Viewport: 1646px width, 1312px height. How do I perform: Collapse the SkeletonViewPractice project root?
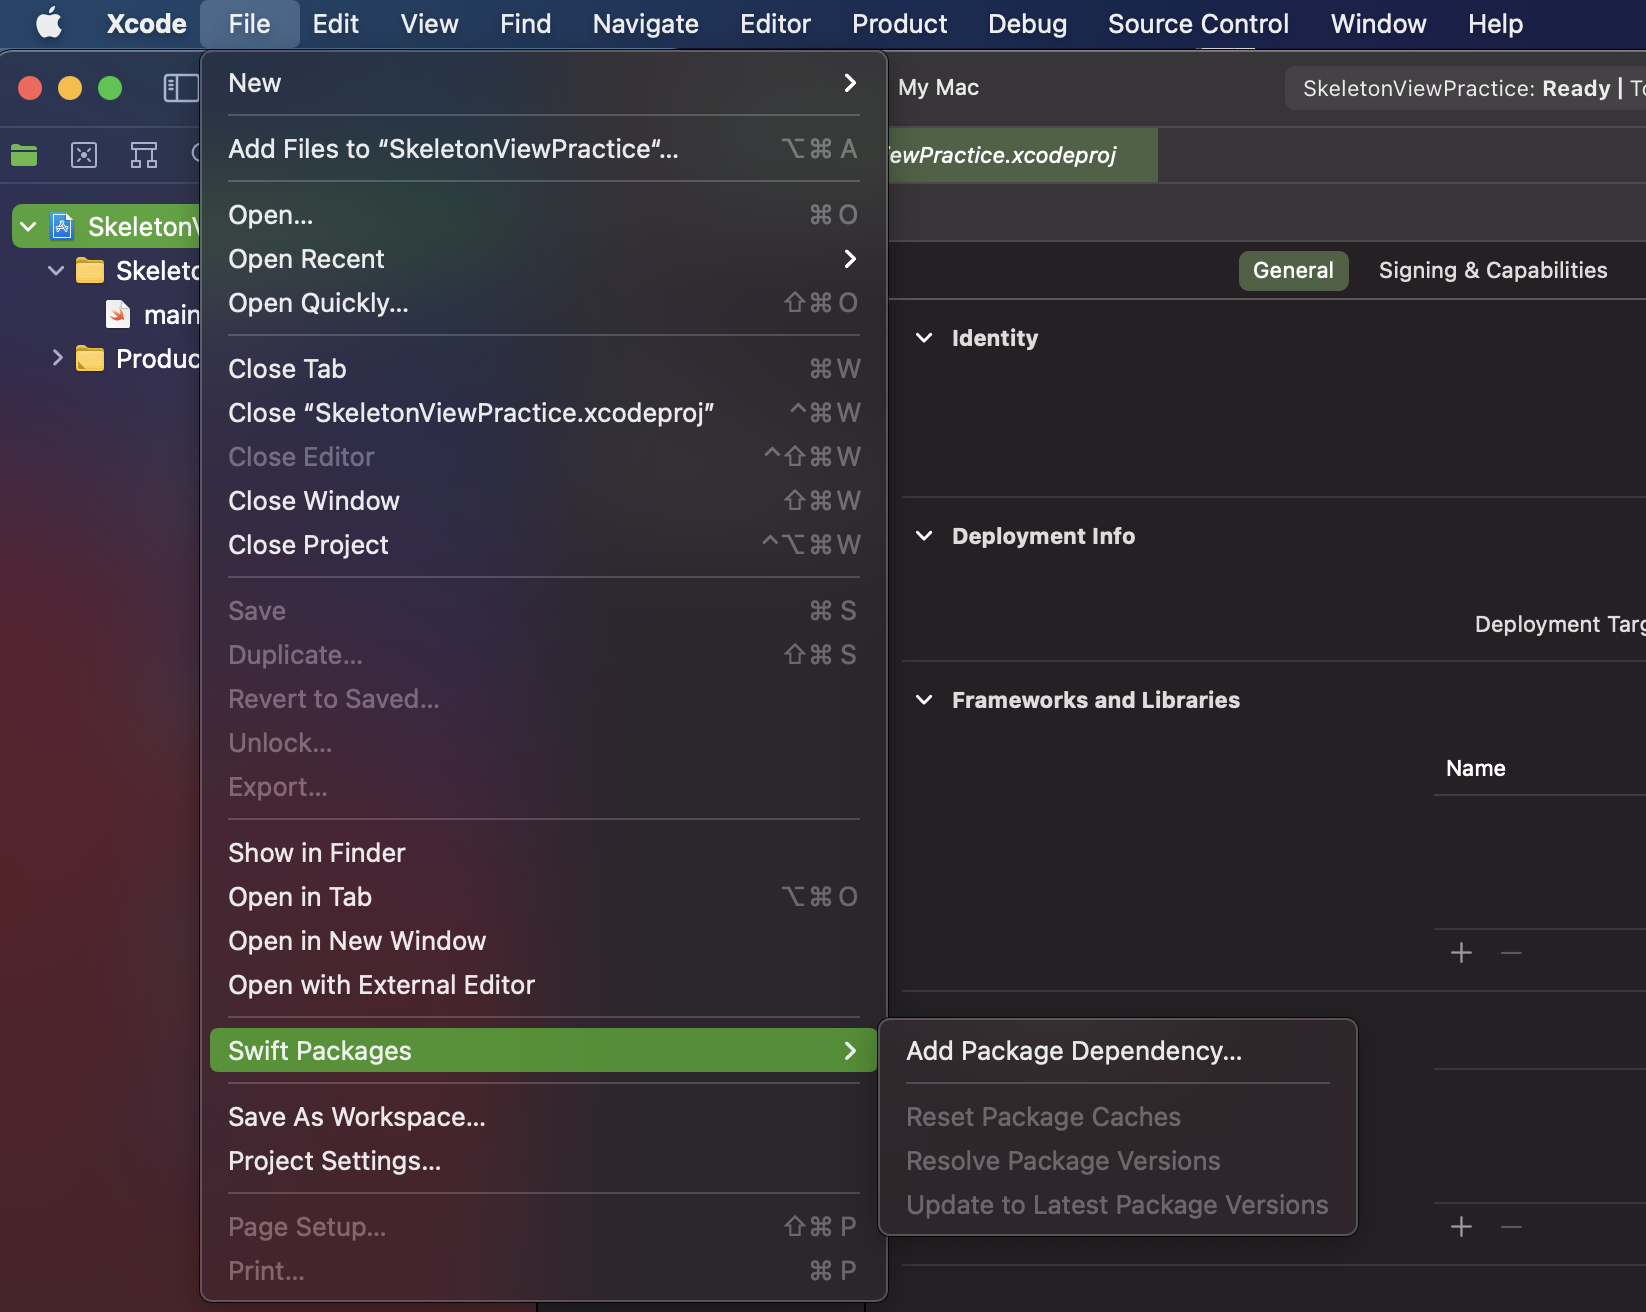click(29, 226)
